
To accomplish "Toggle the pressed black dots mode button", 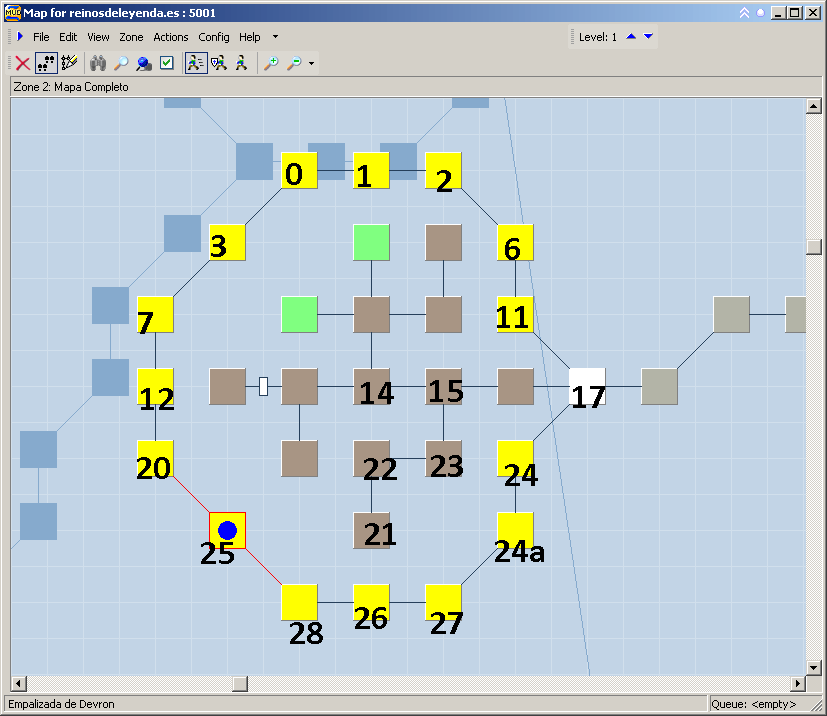I will (x=46, y=63).
